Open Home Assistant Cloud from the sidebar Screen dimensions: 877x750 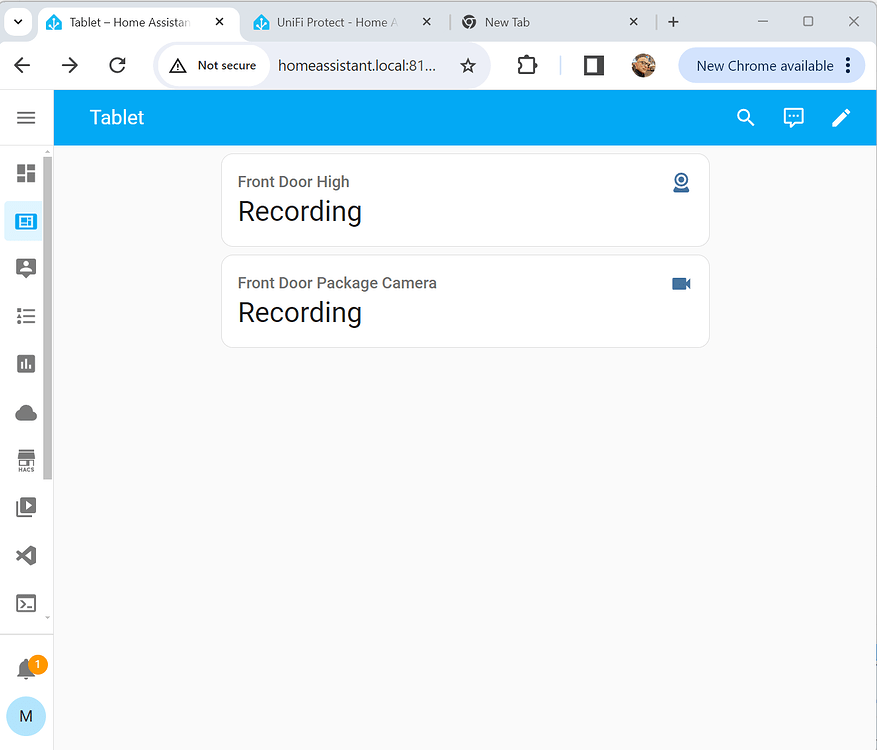pyautogui.click(x=26, y=412)
